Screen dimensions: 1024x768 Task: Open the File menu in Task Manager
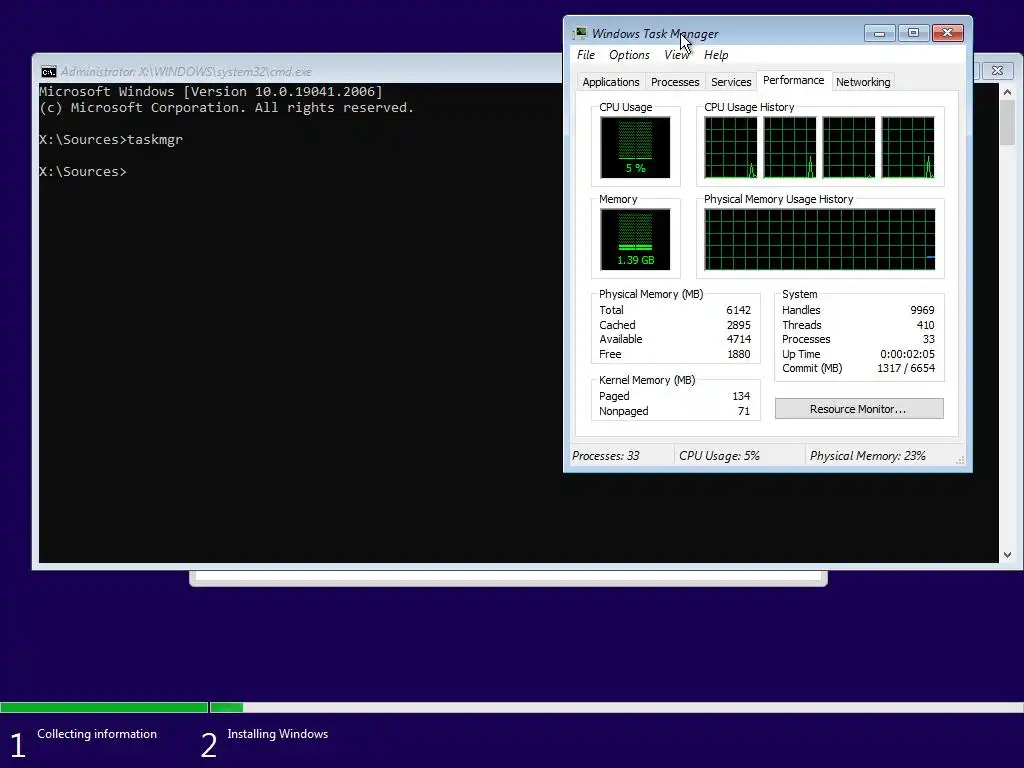point(586,55)
